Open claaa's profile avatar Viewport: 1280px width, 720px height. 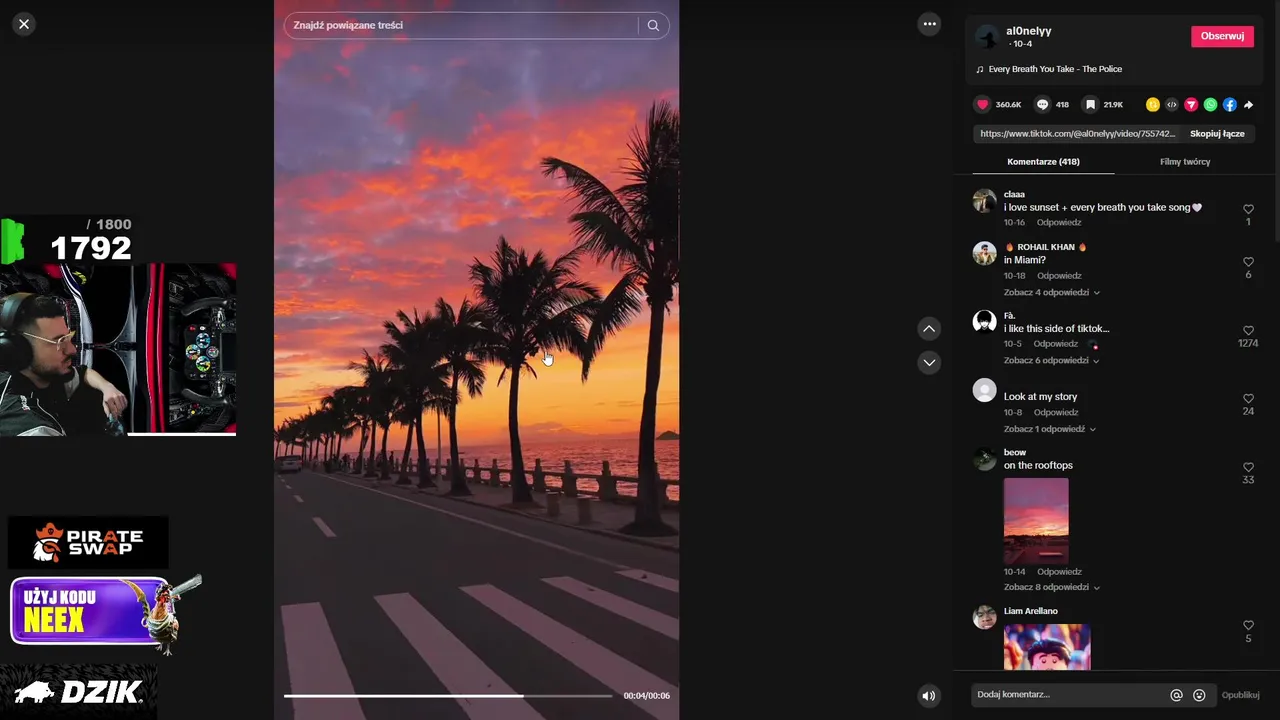(x=985, y=200)
